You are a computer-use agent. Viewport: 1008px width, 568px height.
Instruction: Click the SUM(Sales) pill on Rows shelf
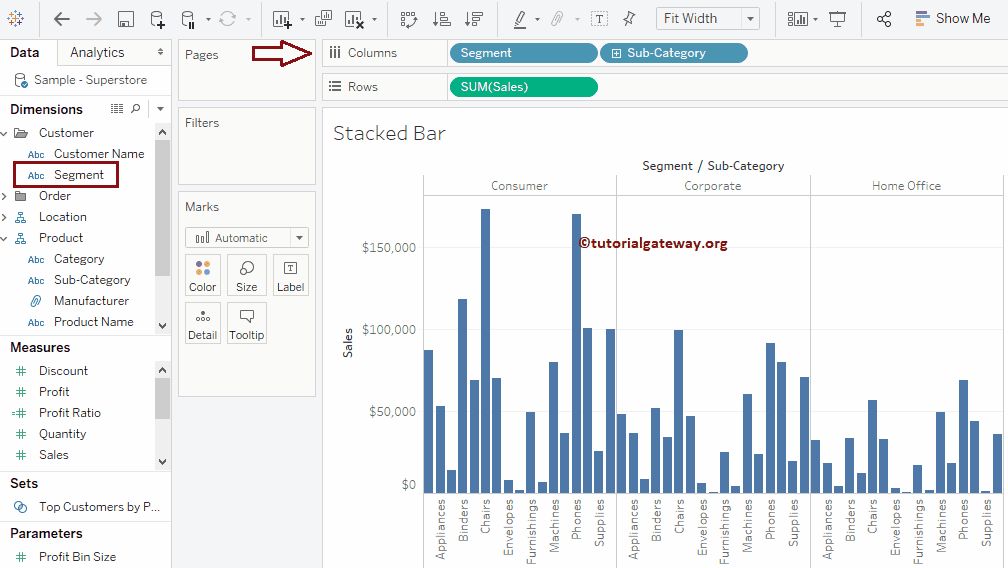[x=523, y=87]
